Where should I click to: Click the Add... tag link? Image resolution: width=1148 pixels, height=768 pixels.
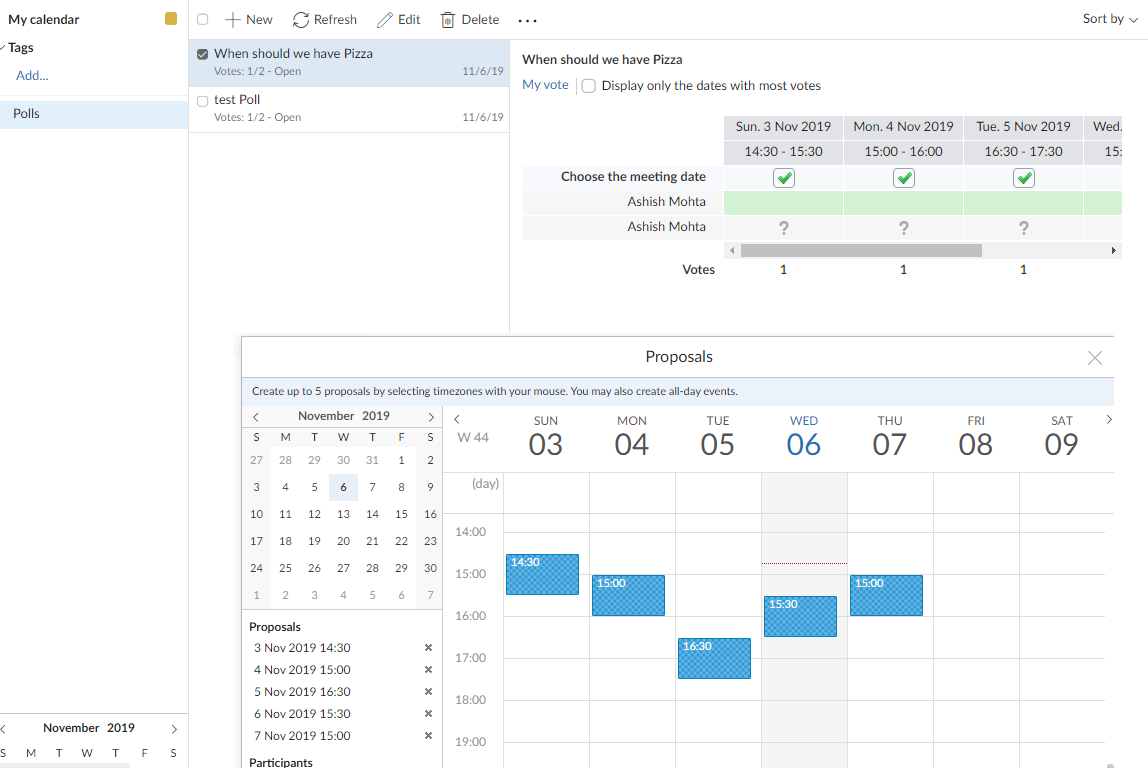[x=32, y=75]
